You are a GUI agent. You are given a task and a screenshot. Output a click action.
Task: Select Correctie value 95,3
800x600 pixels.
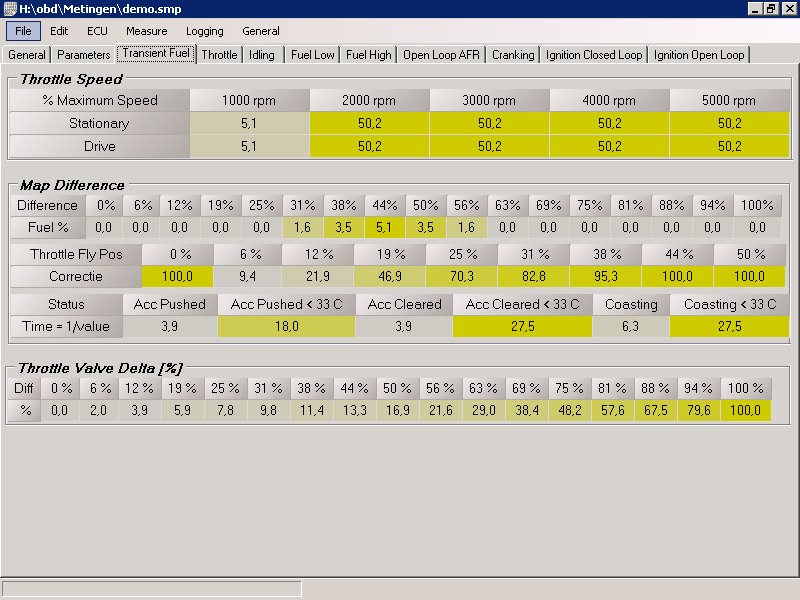pyautogui.click(x=606, y=277)
